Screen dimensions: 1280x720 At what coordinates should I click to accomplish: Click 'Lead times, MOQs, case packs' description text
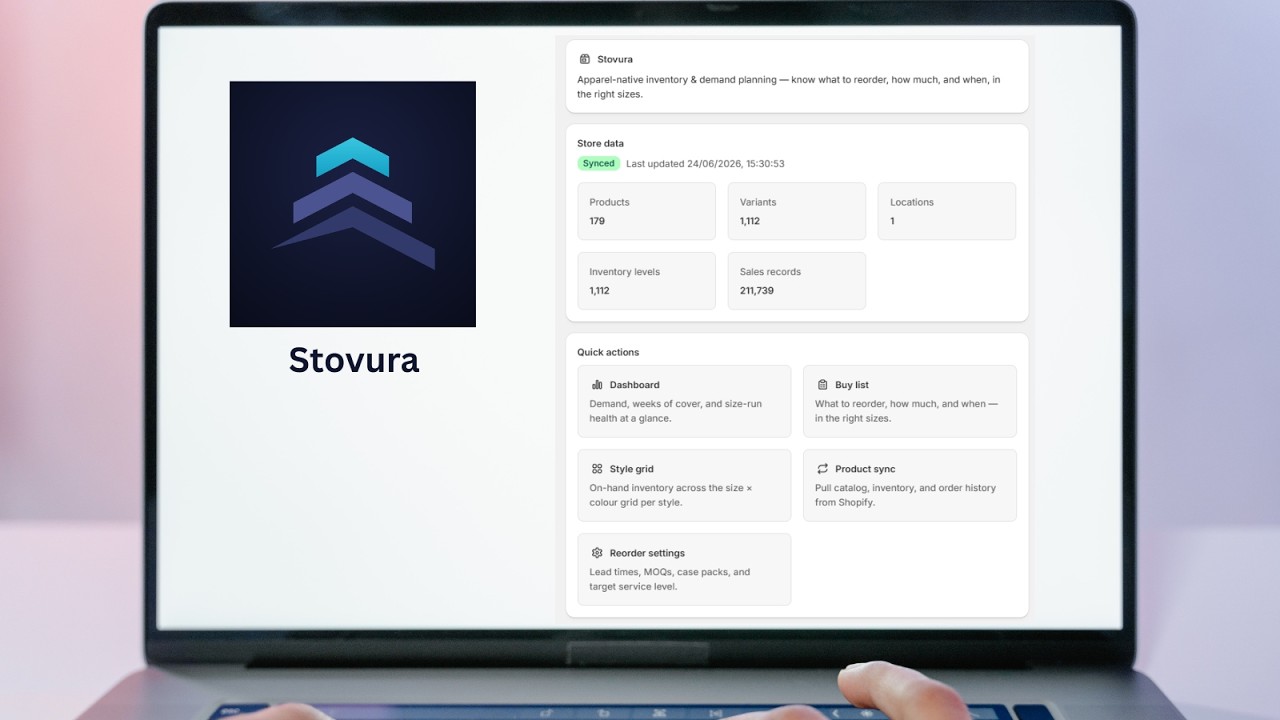[x=669, y=579]
